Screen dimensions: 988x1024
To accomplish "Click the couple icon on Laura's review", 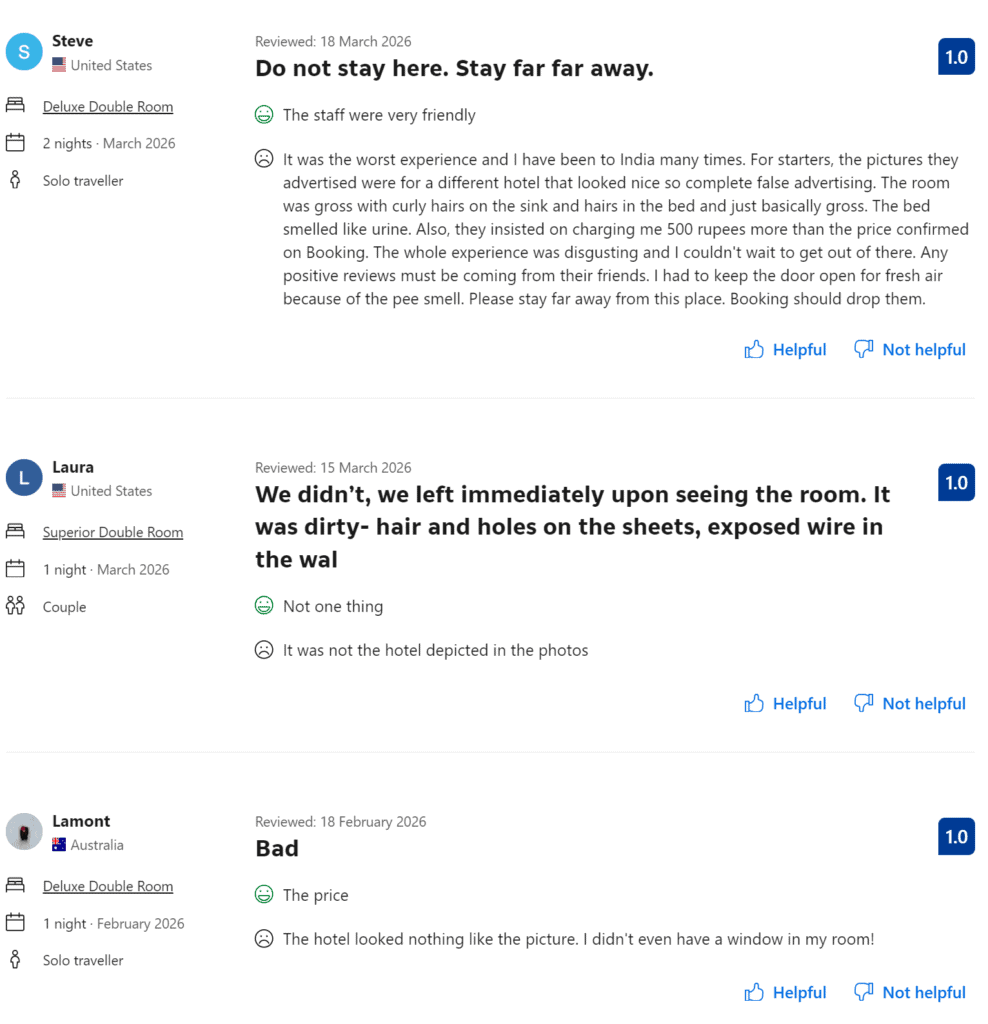I will (16, 605).
